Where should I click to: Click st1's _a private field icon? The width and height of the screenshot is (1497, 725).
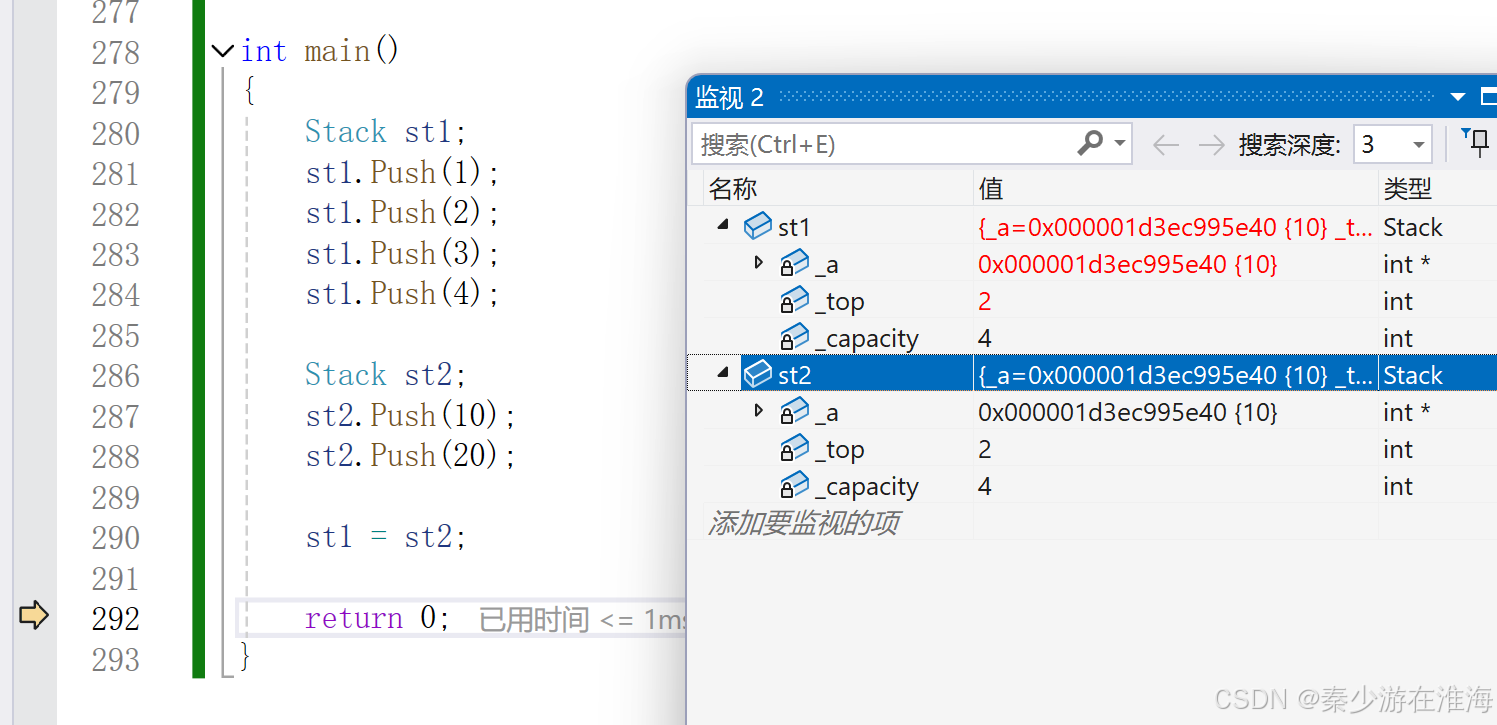click(x=794, y=263)
